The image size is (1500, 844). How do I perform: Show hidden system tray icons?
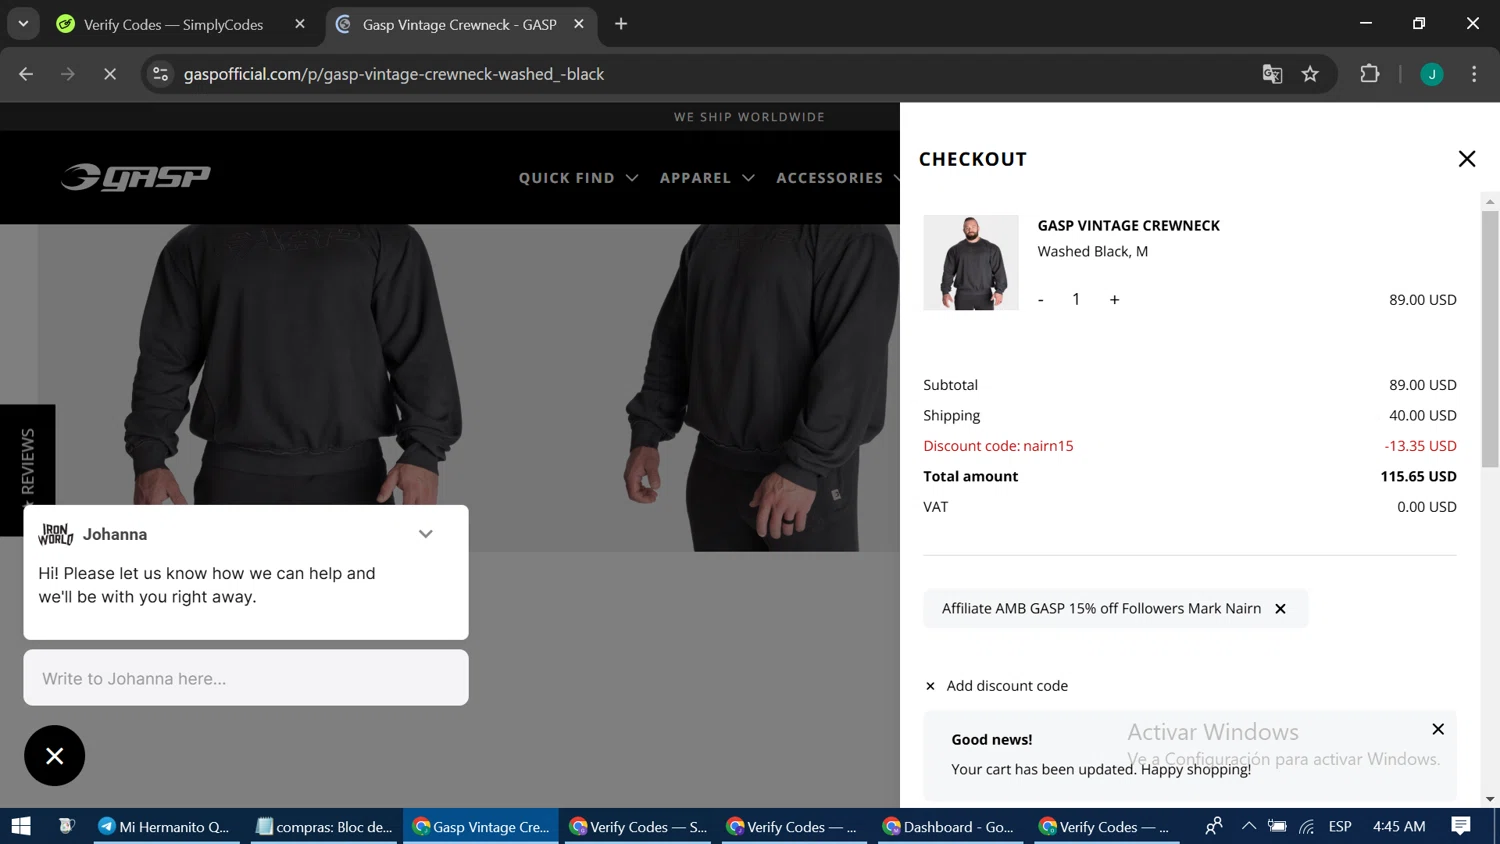pos(1248,826)
